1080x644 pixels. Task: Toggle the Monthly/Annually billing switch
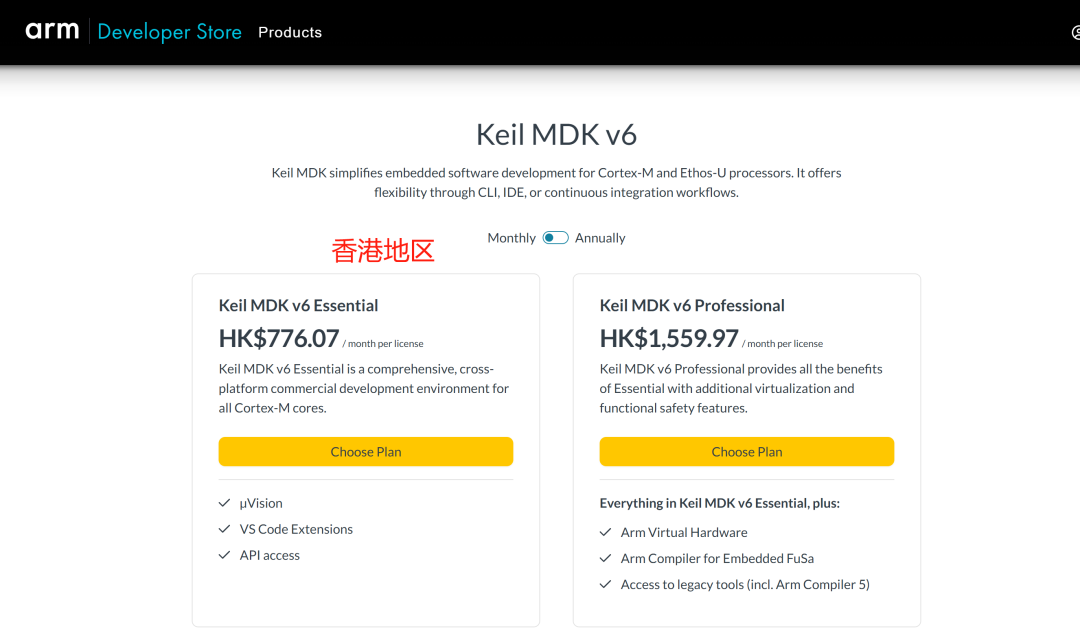[x=555, y=238]
